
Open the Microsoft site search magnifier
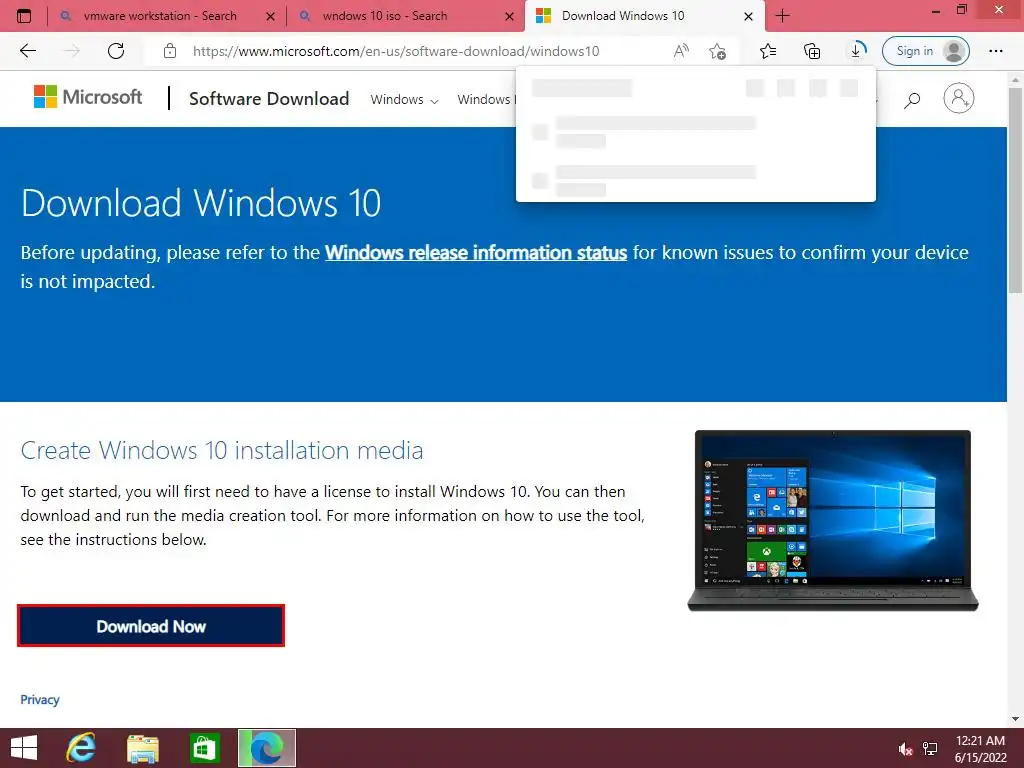click(912, 100)
